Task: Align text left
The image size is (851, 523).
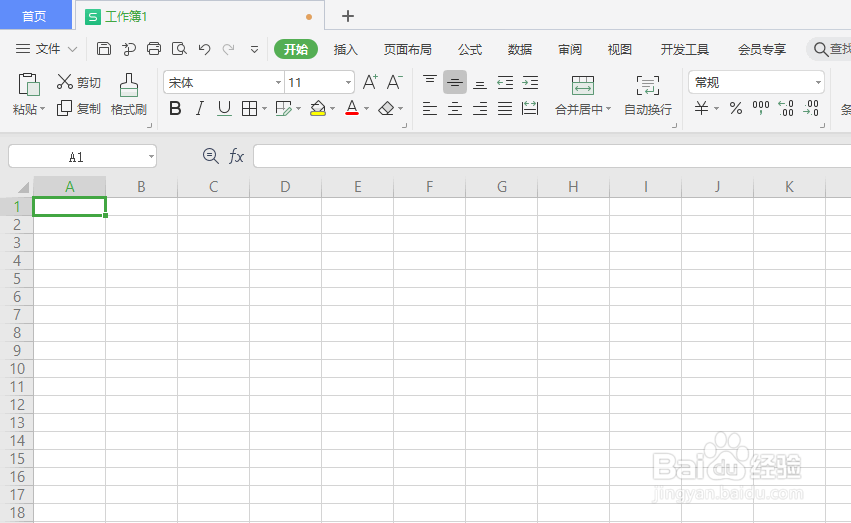Action: pos(430,109)
